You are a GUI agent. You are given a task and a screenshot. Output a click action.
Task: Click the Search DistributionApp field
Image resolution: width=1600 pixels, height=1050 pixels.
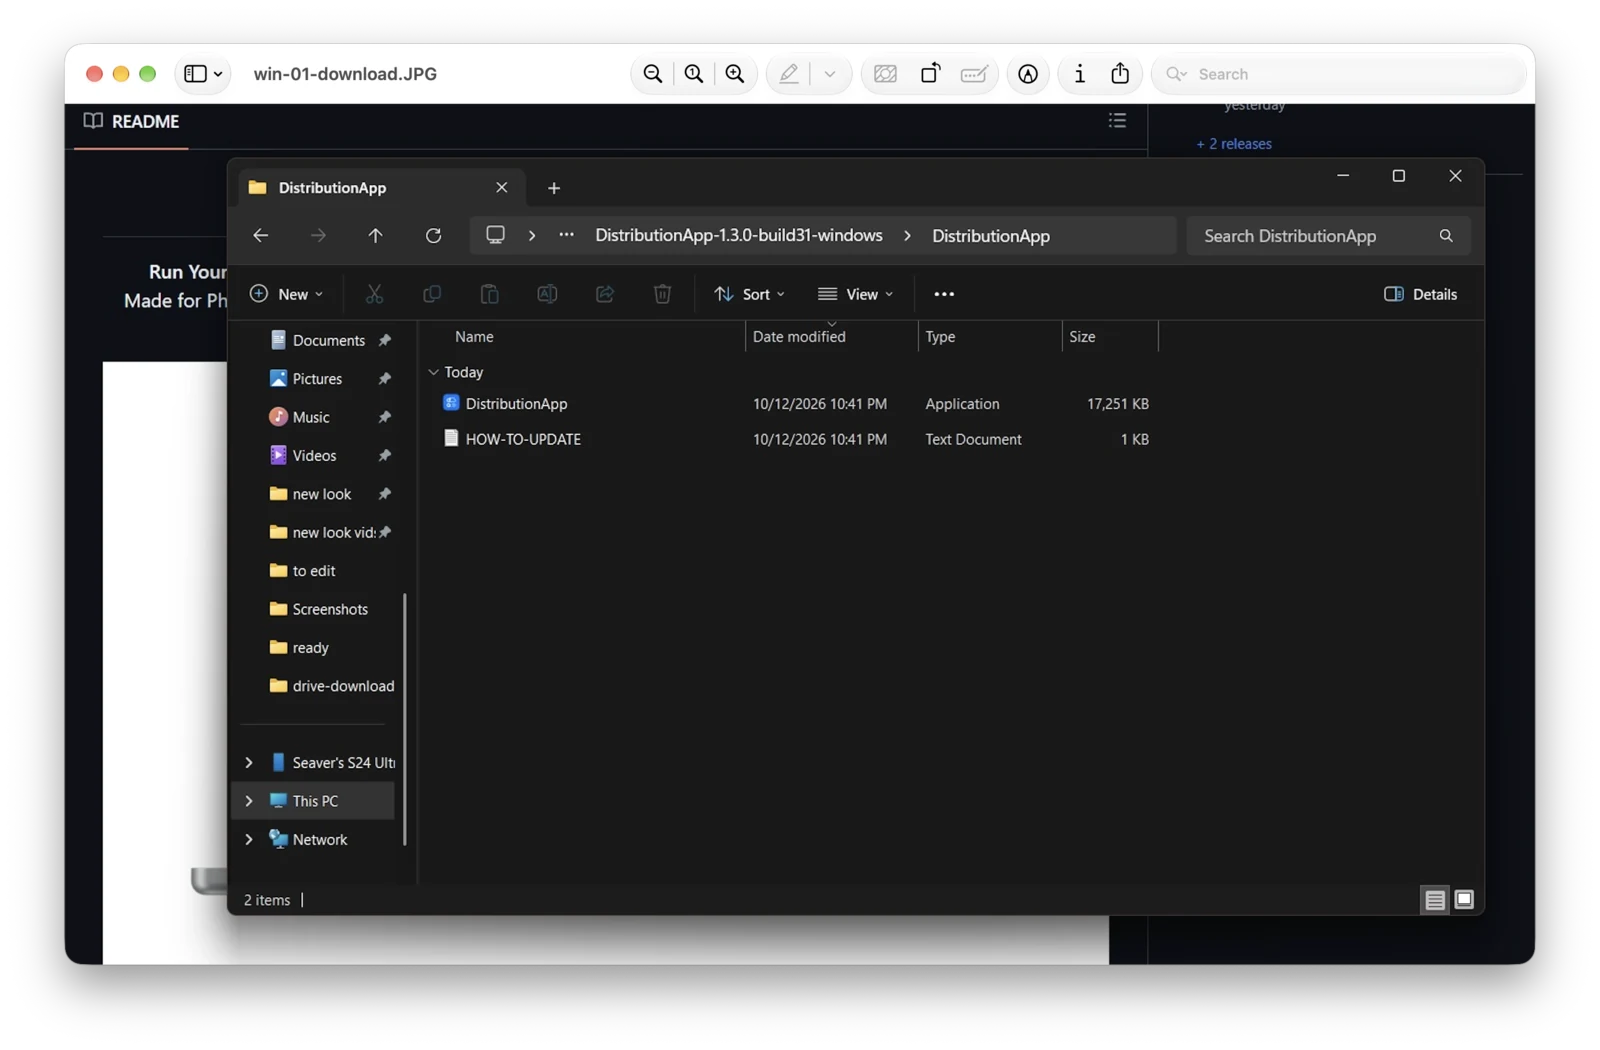[x=1328, y=236]
